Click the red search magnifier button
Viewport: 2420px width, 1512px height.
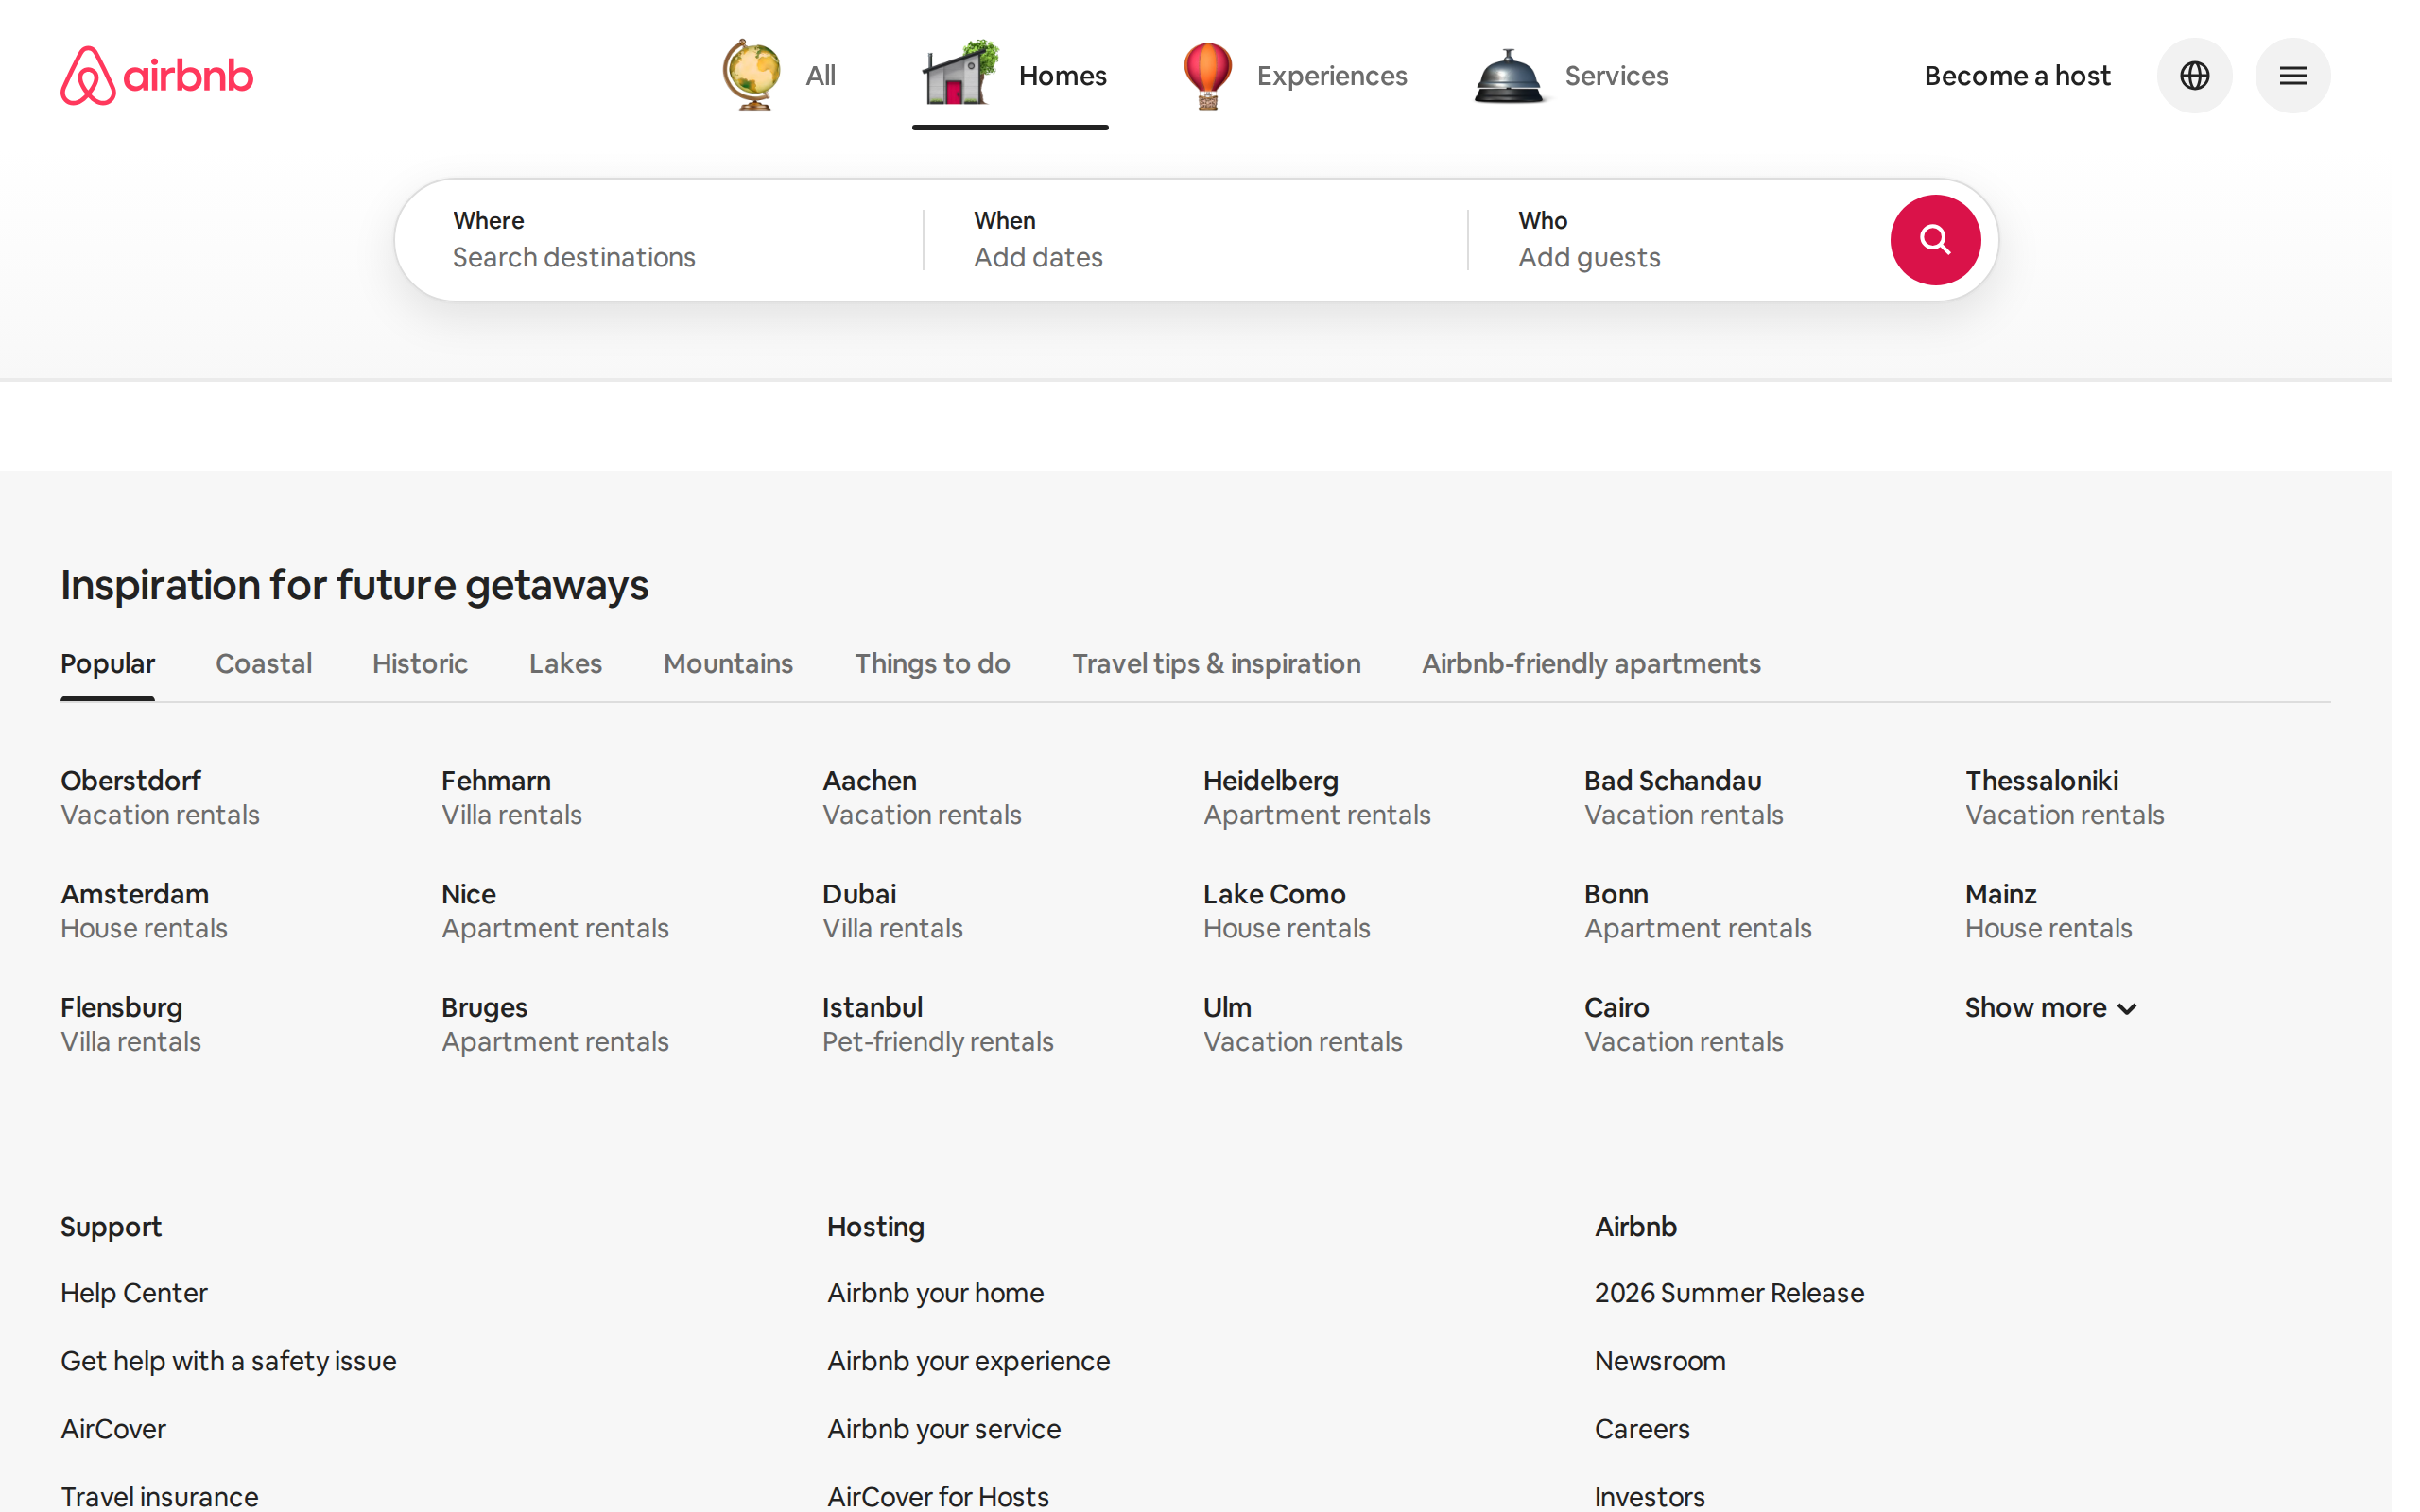pos(1934,240)
